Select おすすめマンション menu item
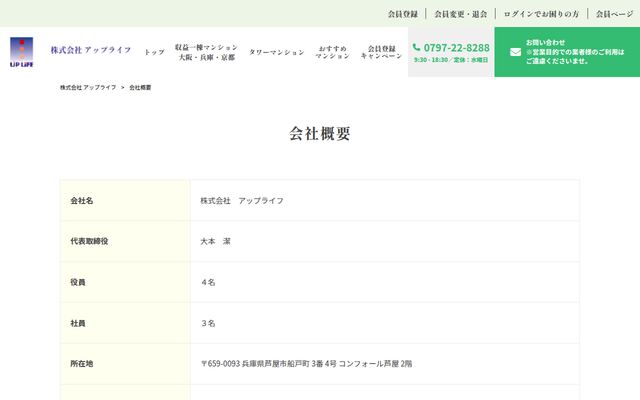This screenshot has height=400, width=640. (332, 52)
